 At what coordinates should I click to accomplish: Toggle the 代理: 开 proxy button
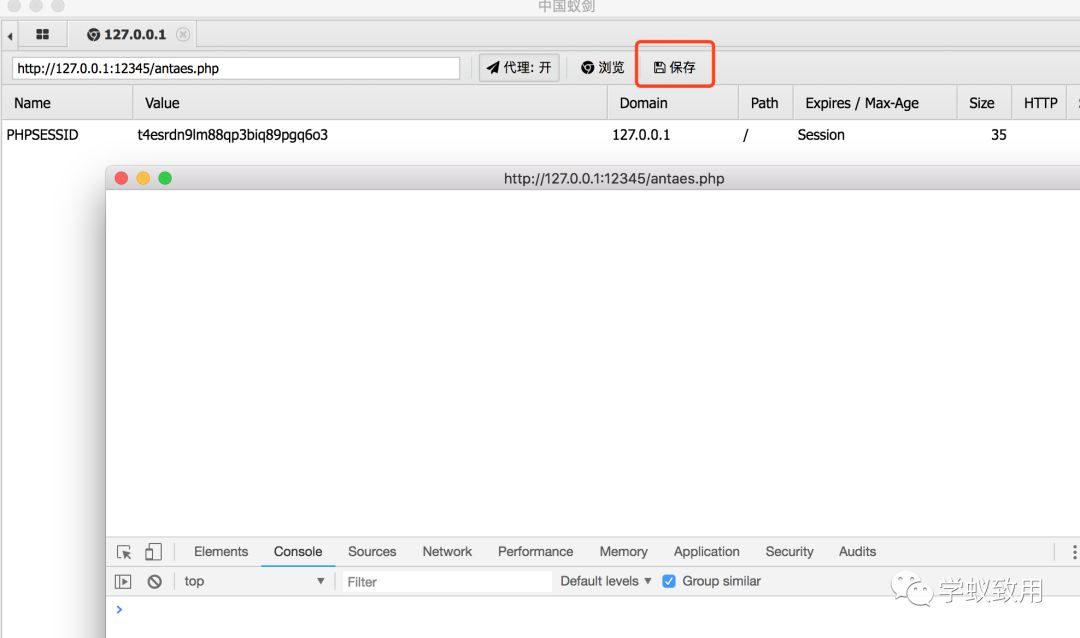click(519, 68)
